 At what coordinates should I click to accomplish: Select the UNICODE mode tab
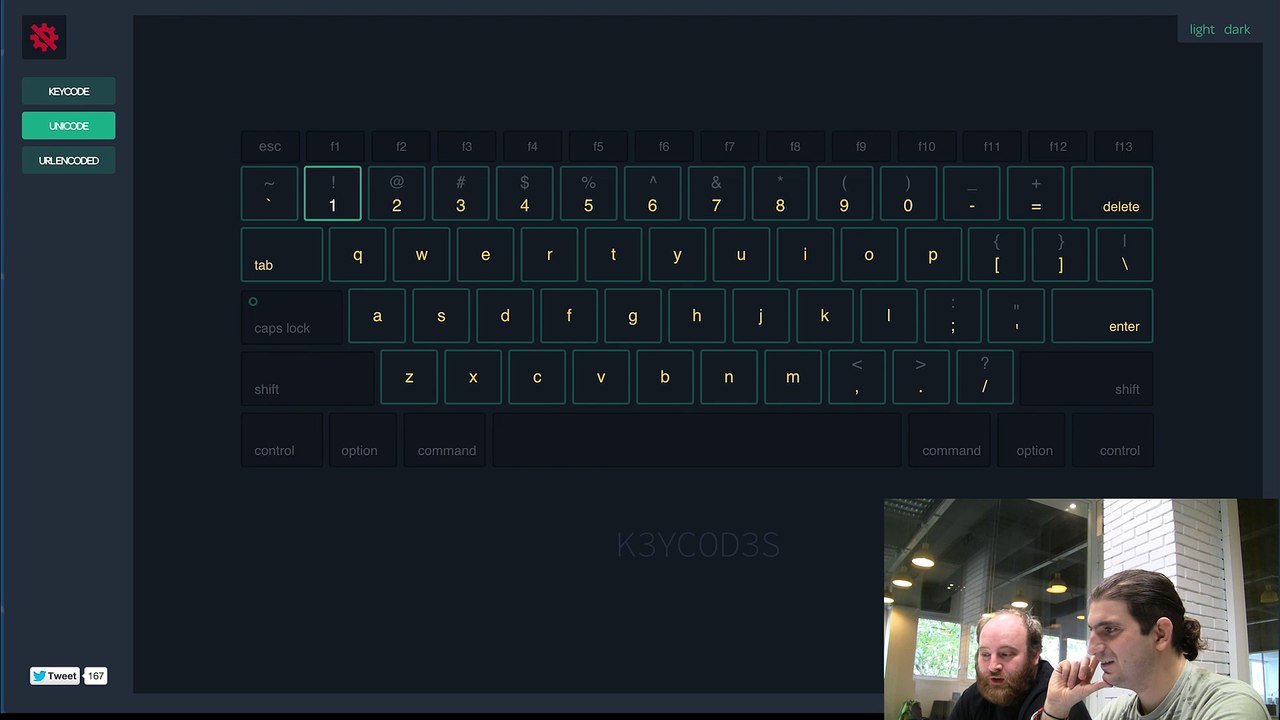coord(69,126)
